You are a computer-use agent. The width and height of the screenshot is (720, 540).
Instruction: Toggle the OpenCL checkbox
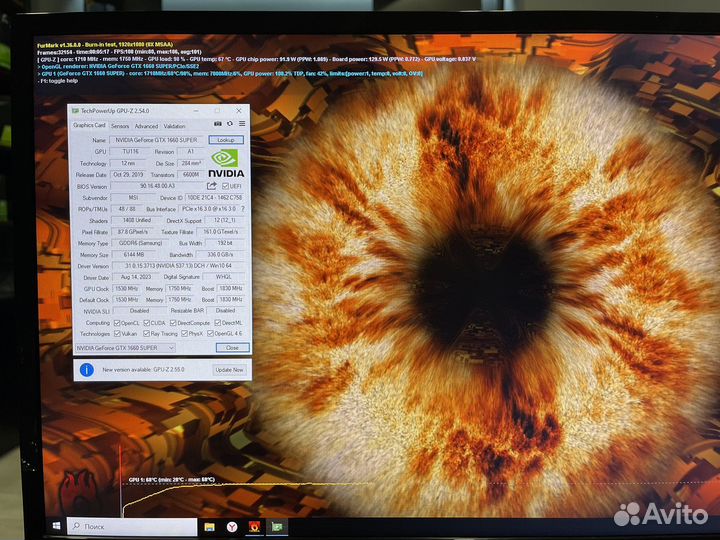pyautogui.click(x=116, y=323)
